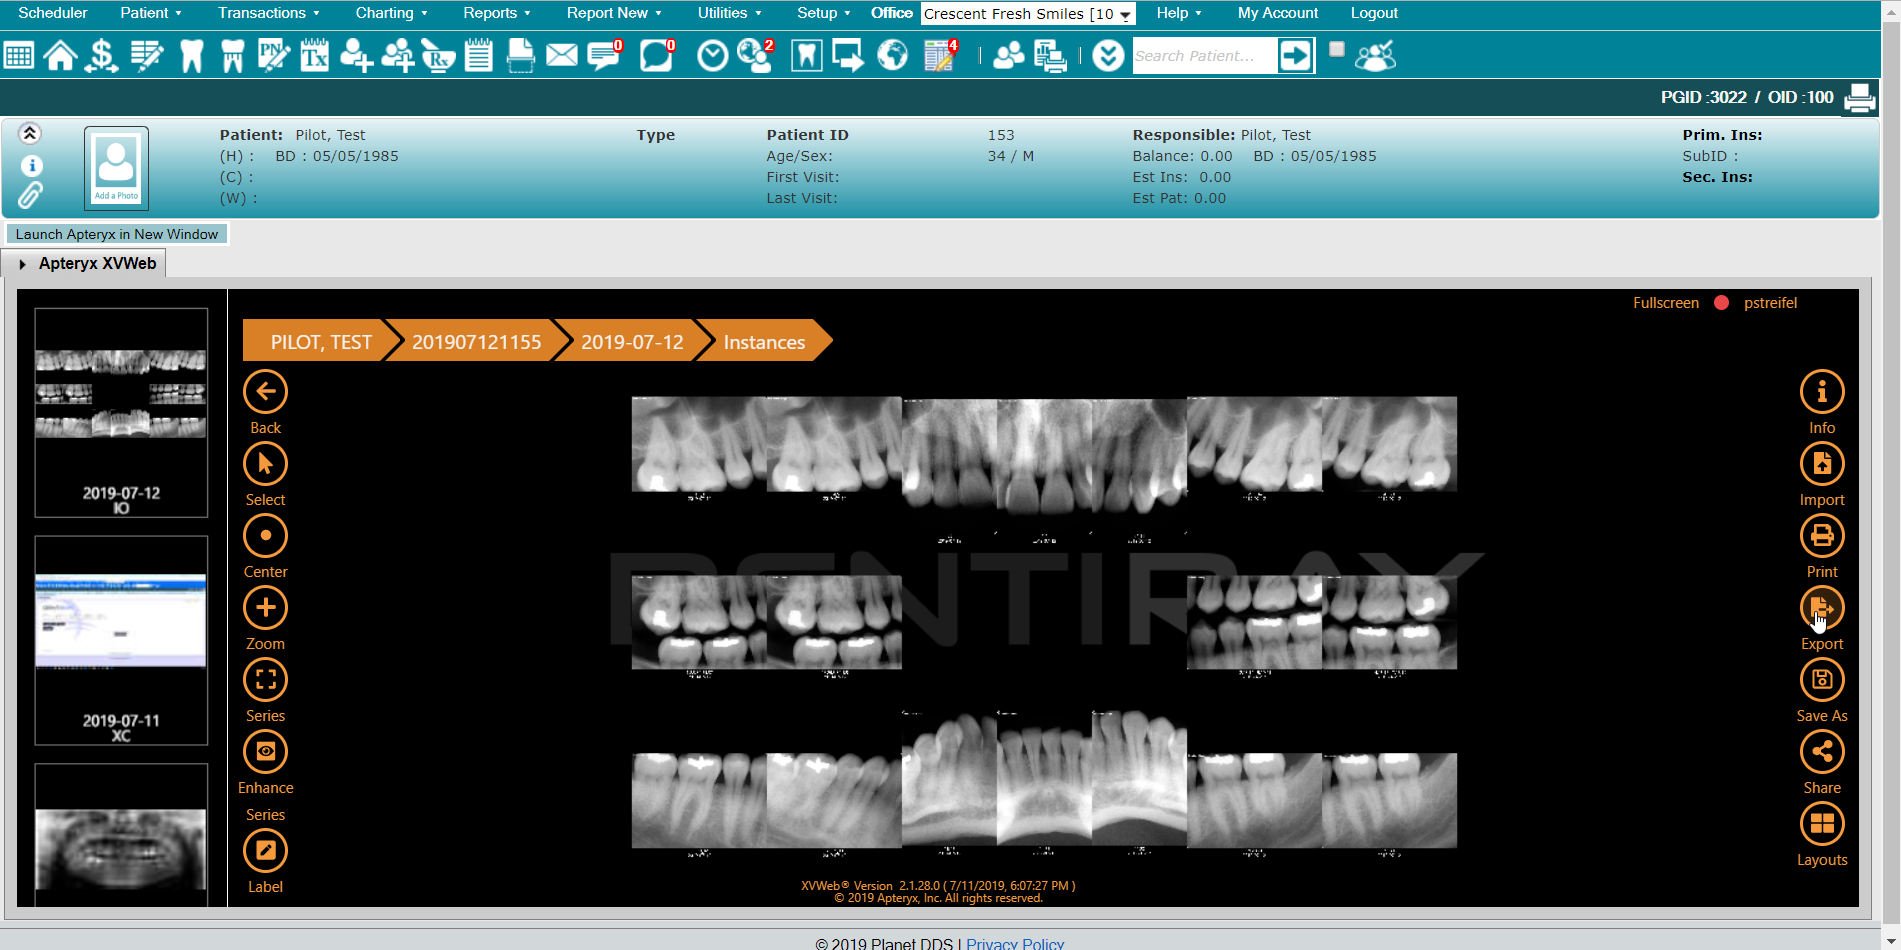The width and height of the screenshot is (1901, 950).
Task: Click the Search Patient input field
Action: pyautogui.click(x=1204, y=56)
